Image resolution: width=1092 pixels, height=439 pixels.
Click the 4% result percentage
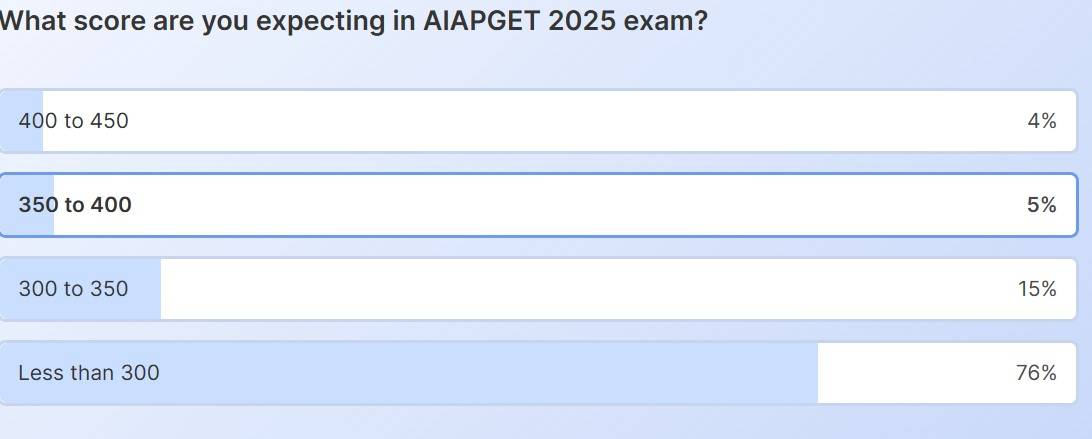pos(1041,121)
